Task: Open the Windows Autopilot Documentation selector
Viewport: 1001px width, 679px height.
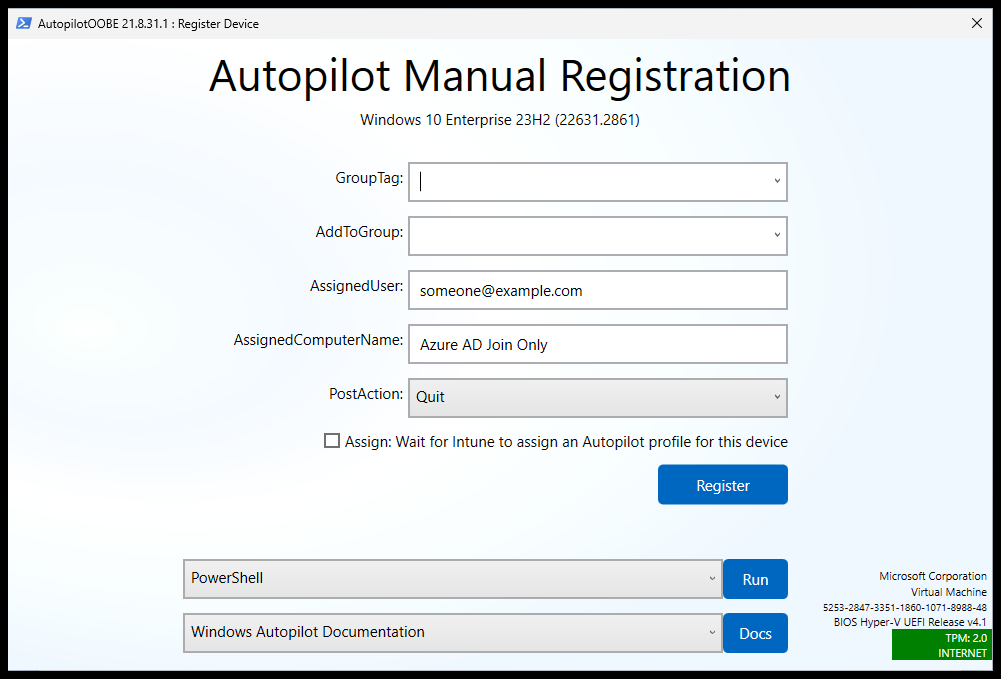Action: pyautogui.click(x=712, y=633)
